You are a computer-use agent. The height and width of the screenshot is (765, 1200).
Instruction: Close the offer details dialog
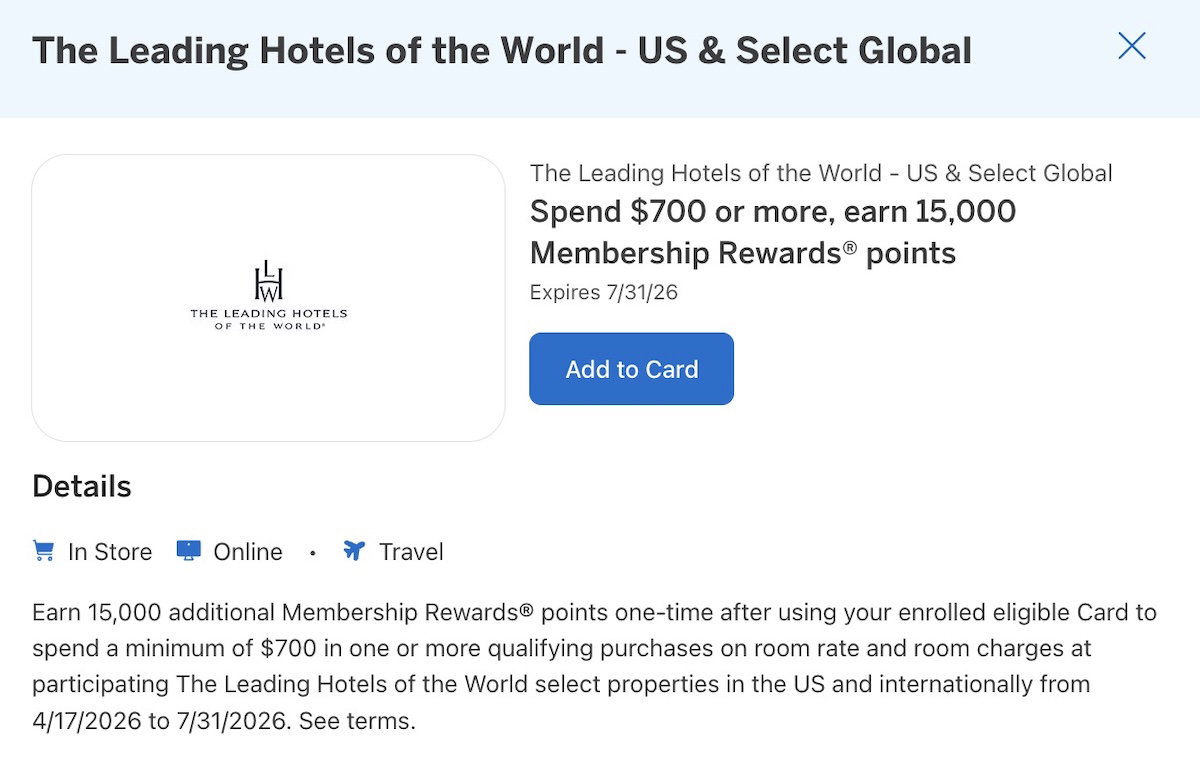(1131, 46)
